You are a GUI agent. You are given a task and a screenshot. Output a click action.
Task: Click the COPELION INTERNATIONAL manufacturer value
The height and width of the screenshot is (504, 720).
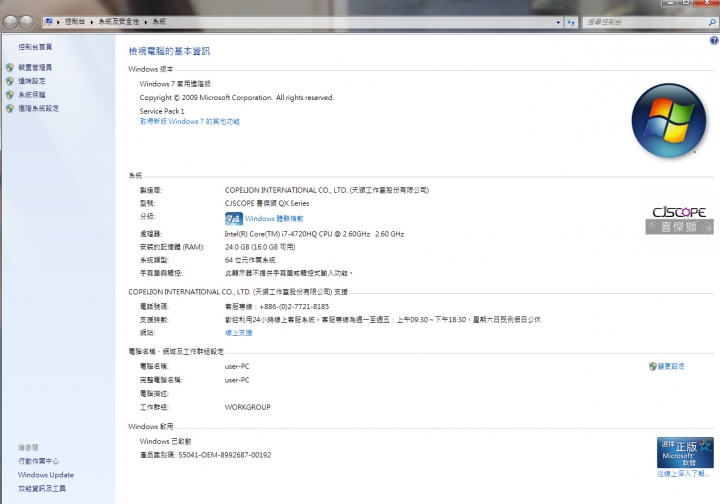[x=326, y=190]
